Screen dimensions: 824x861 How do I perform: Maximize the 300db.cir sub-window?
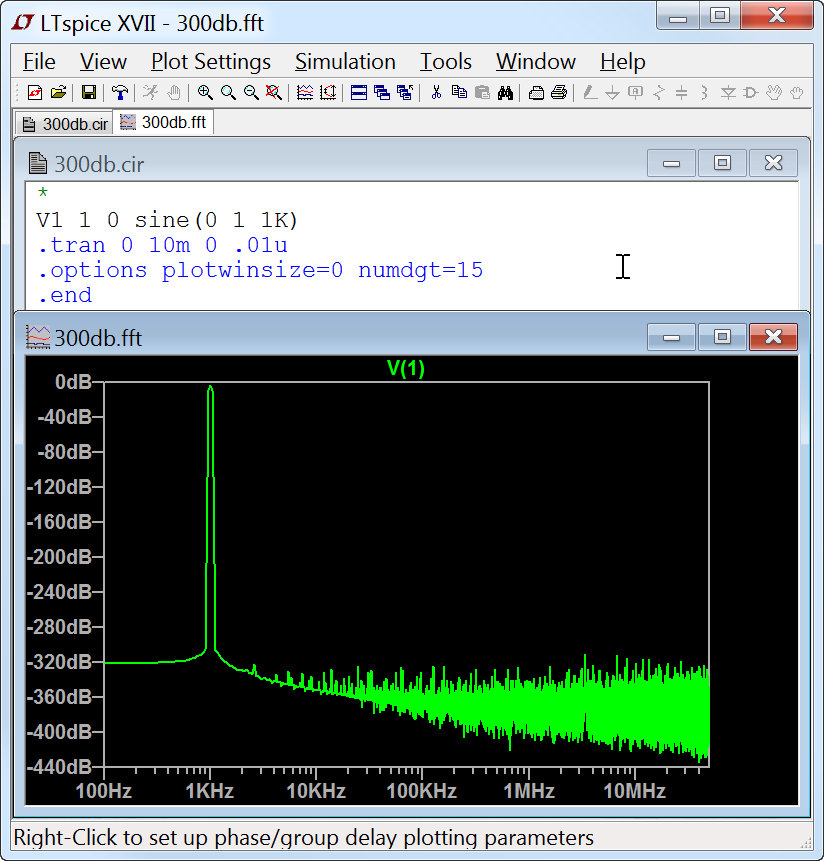click(x=722, y=163)
